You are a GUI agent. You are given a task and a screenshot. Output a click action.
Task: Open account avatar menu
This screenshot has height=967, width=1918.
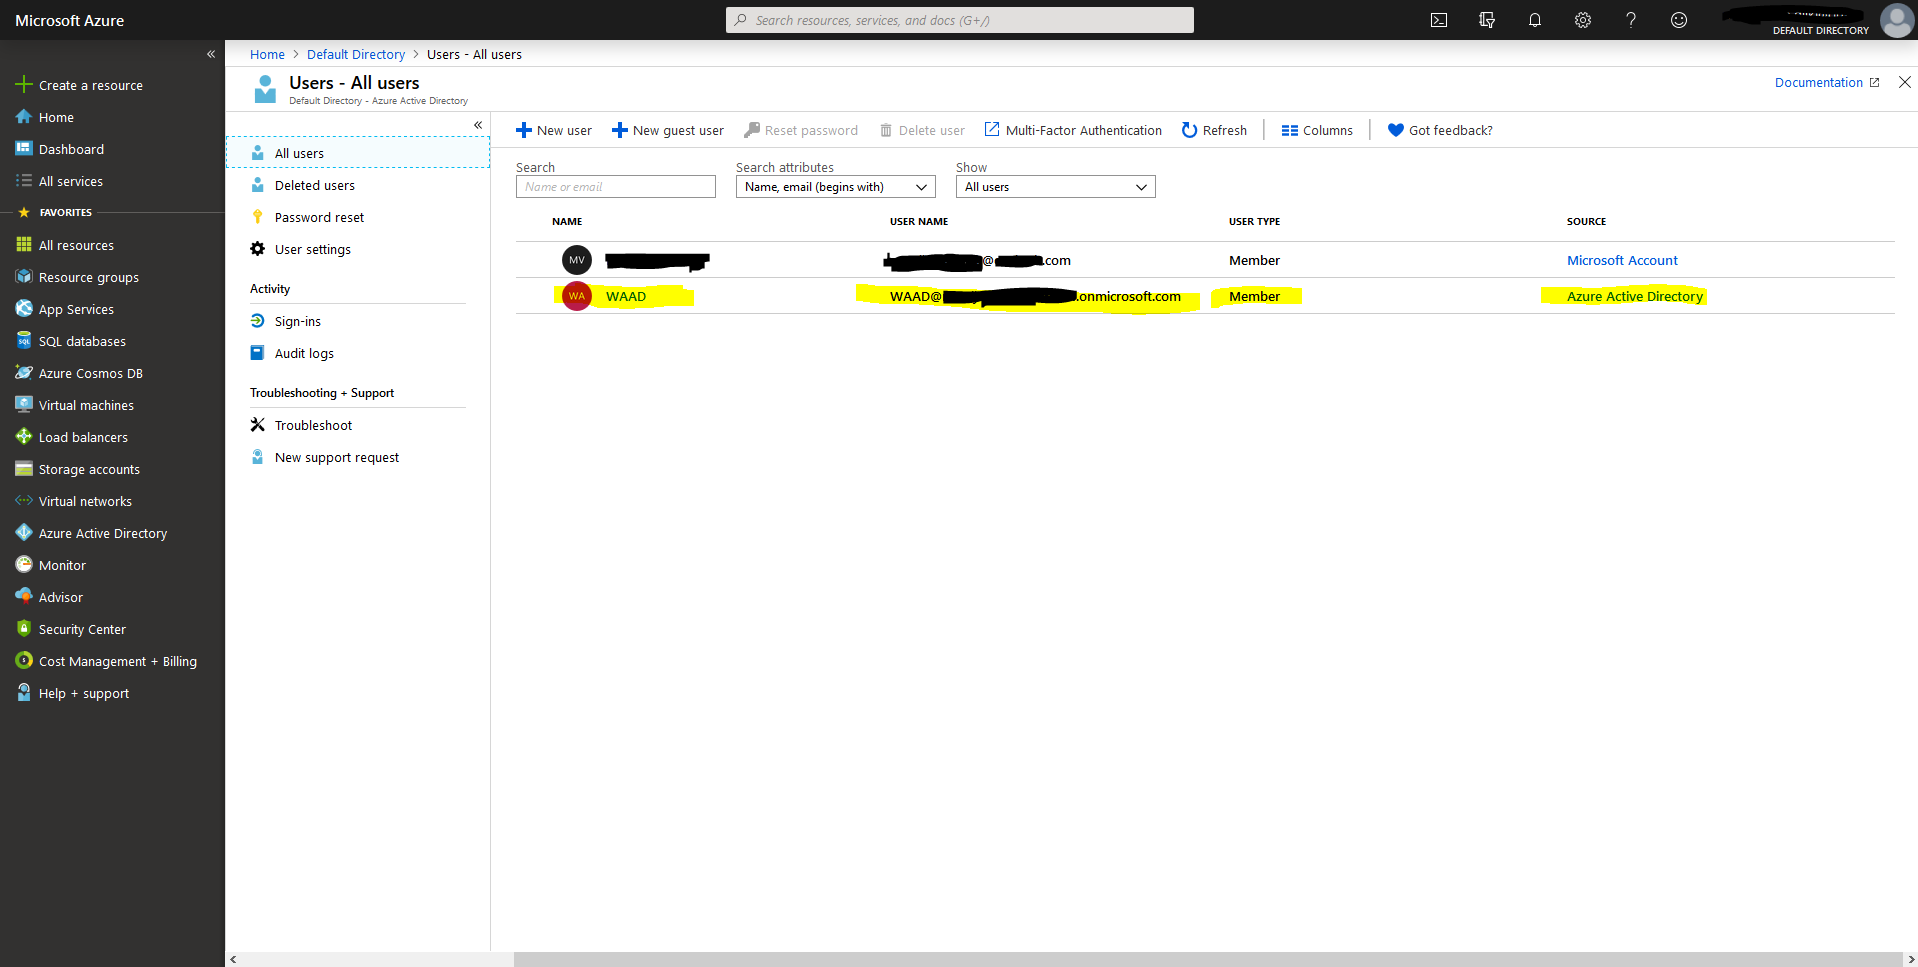(x=1896, y=20)
